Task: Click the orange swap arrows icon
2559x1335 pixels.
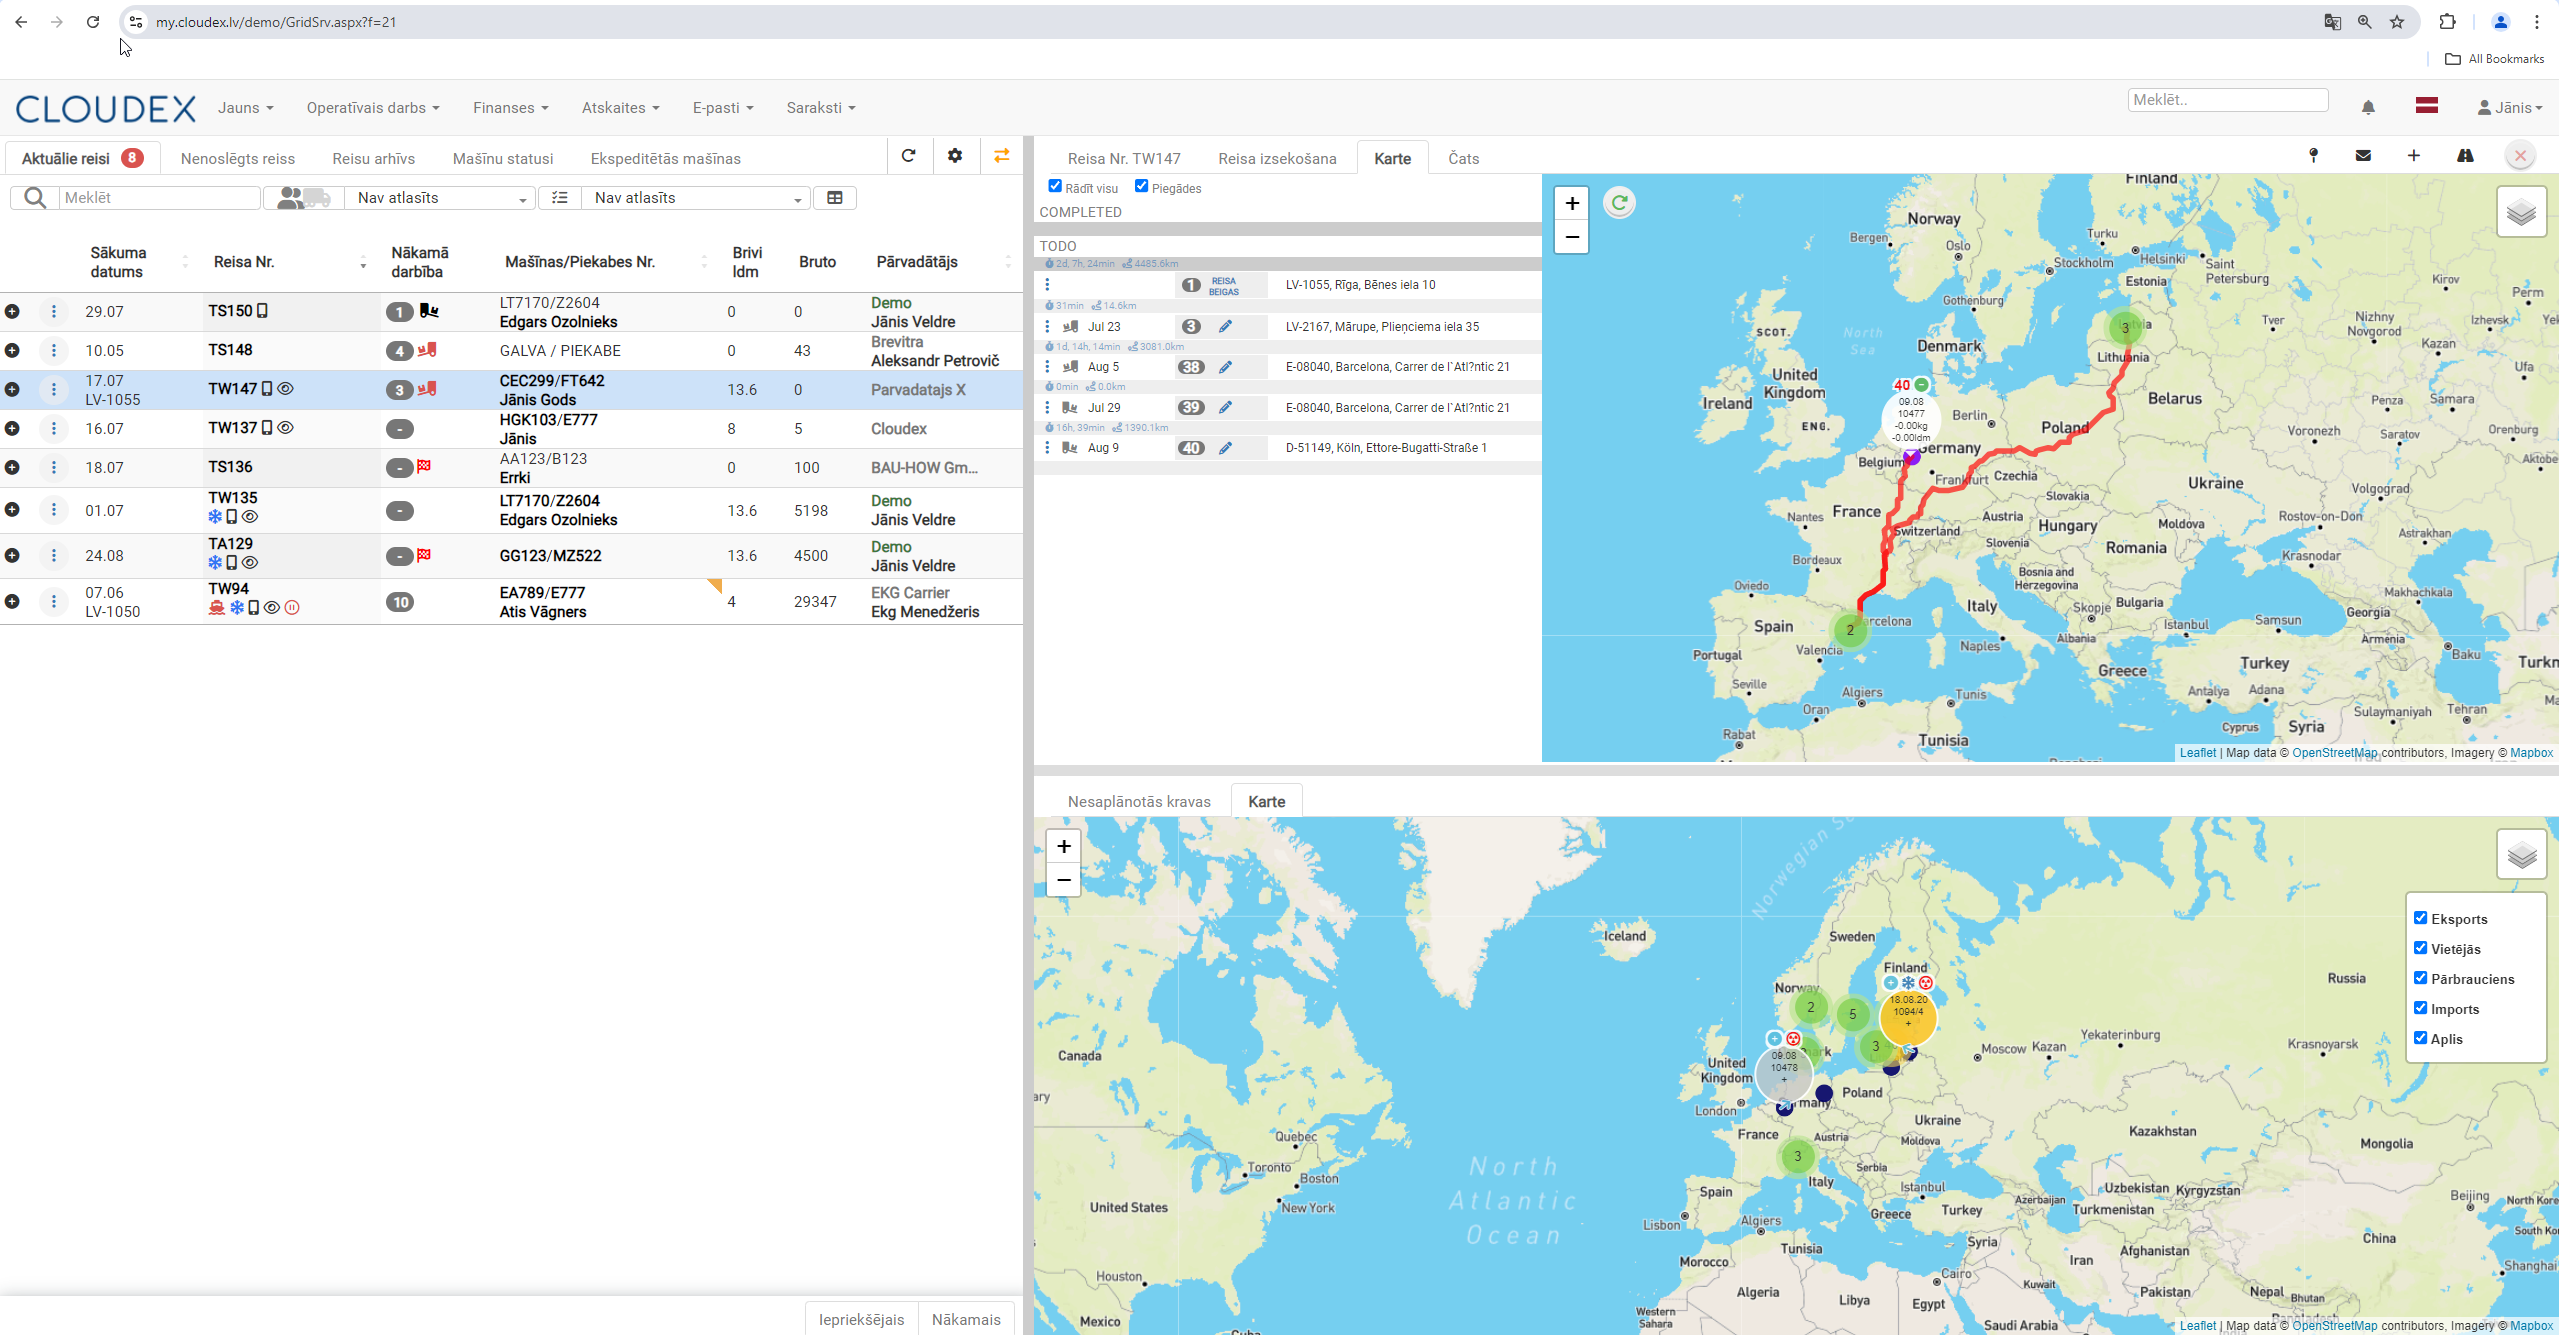Action: click(1001, 156)
